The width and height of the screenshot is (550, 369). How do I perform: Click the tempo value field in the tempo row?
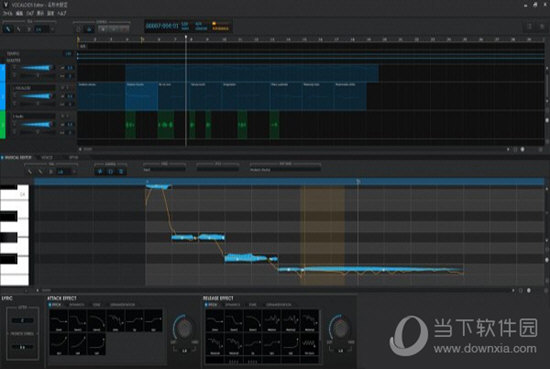pos(68,54)
